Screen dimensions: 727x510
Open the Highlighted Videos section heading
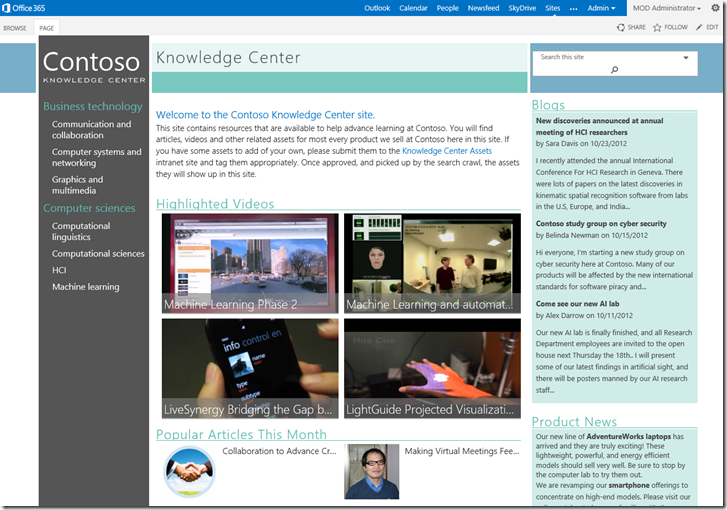click(x=215, y=204)
